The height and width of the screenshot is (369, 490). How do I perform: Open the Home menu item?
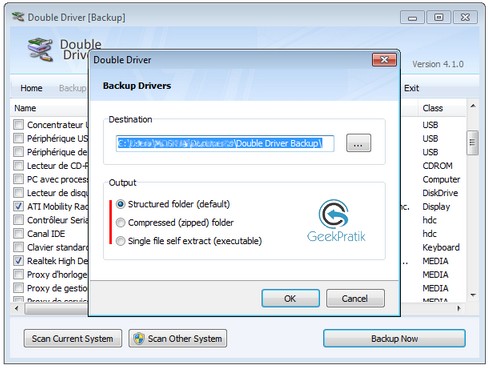click(x=31, y=88)
